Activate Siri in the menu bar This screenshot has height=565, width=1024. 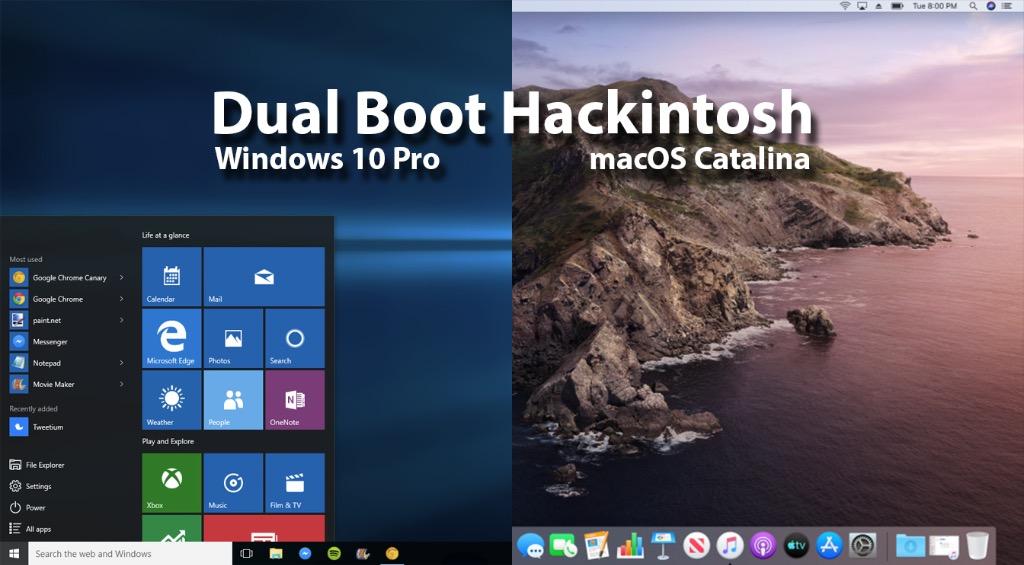tap(991, 5)
